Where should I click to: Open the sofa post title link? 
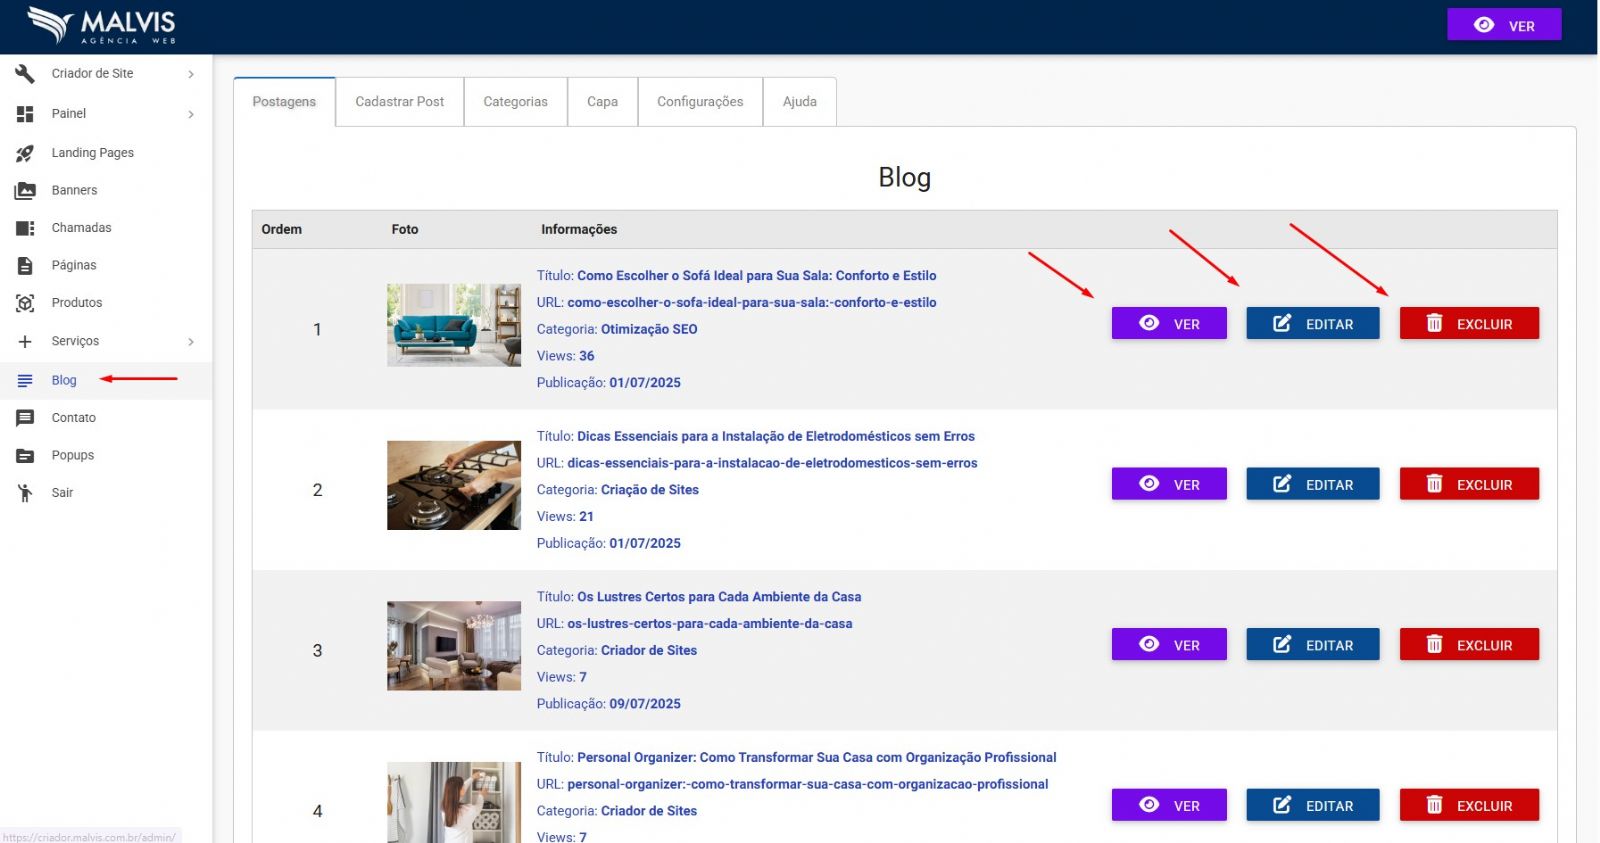pos(756,276)
